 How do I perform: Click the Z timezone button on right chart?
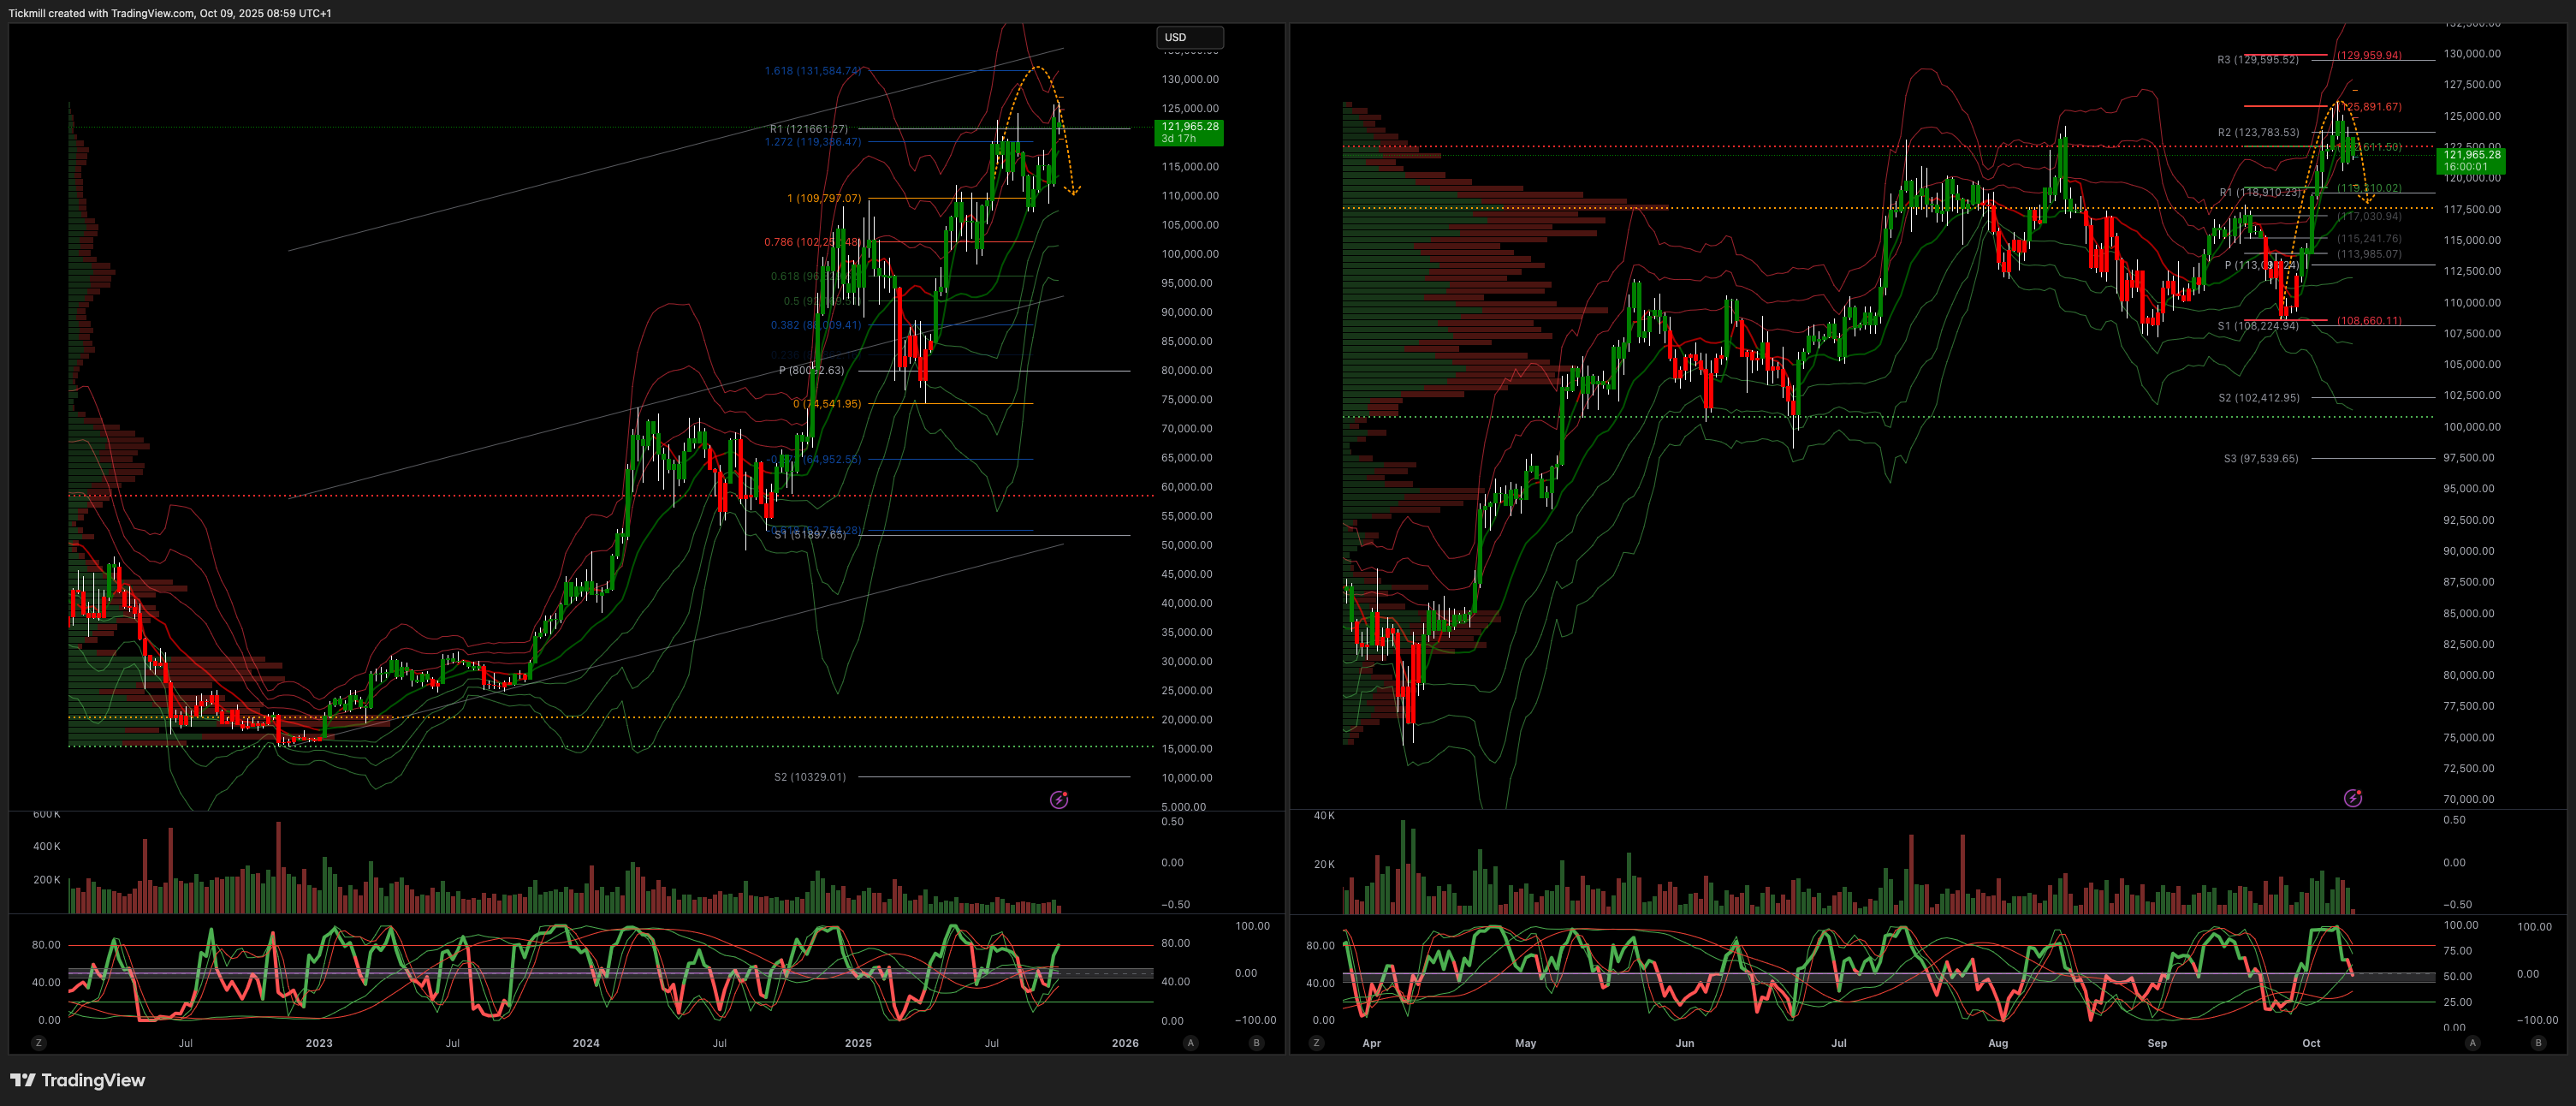click(x=1316, y=1043)
